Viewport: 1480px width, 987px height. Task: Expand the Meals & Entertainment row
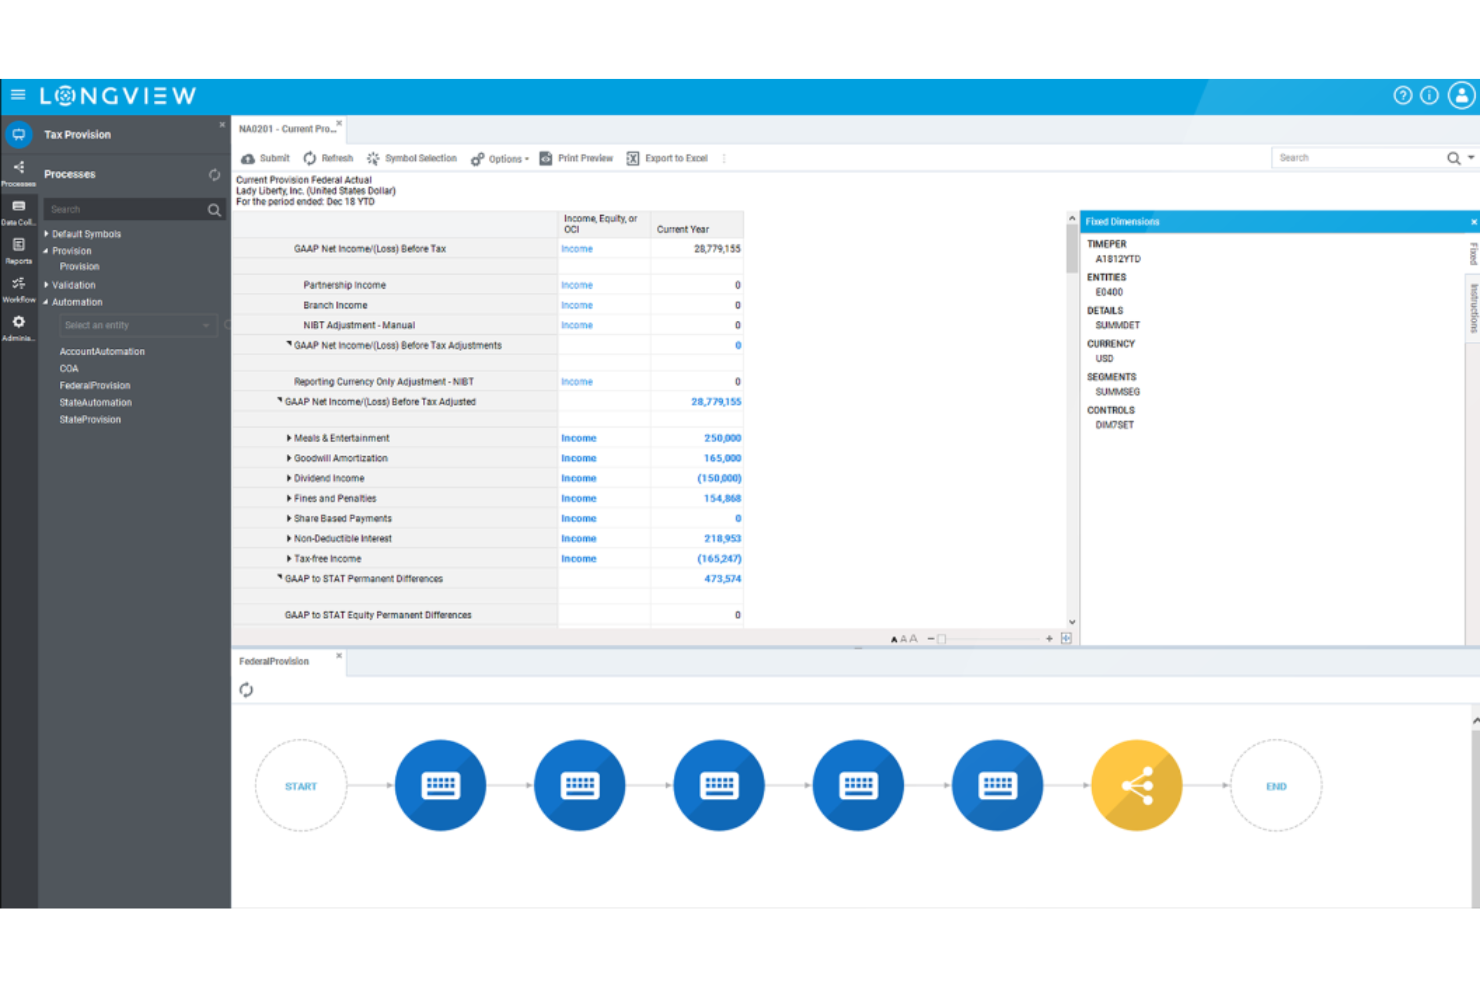pos(288,437)
